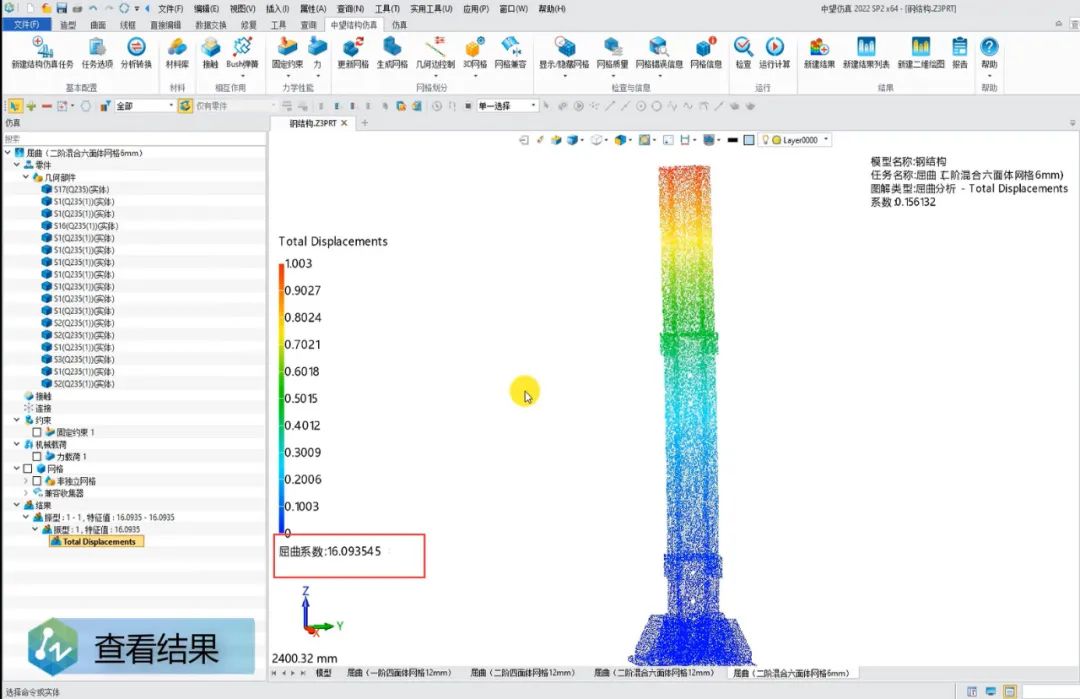Switch to the 仿真 ribbon tab
The height and width of the screenshot is (699, 1080).
pos(399,24)
